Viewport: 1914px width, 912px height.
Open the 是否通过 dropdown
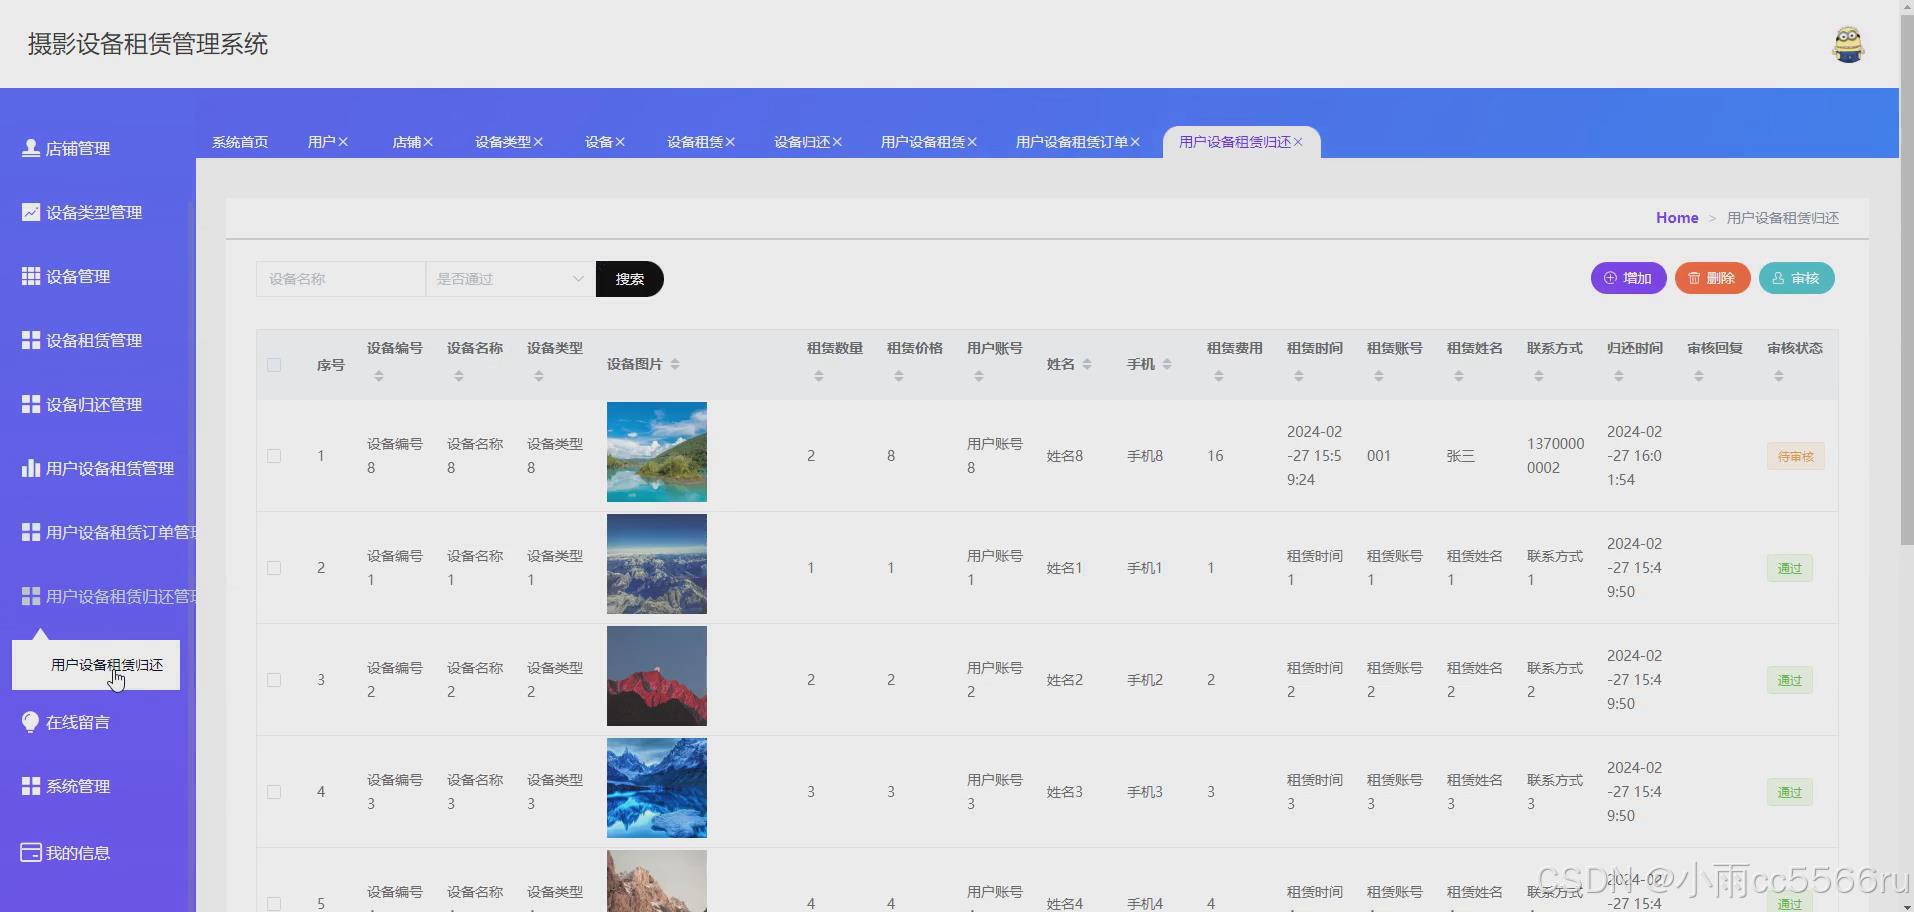509,278
